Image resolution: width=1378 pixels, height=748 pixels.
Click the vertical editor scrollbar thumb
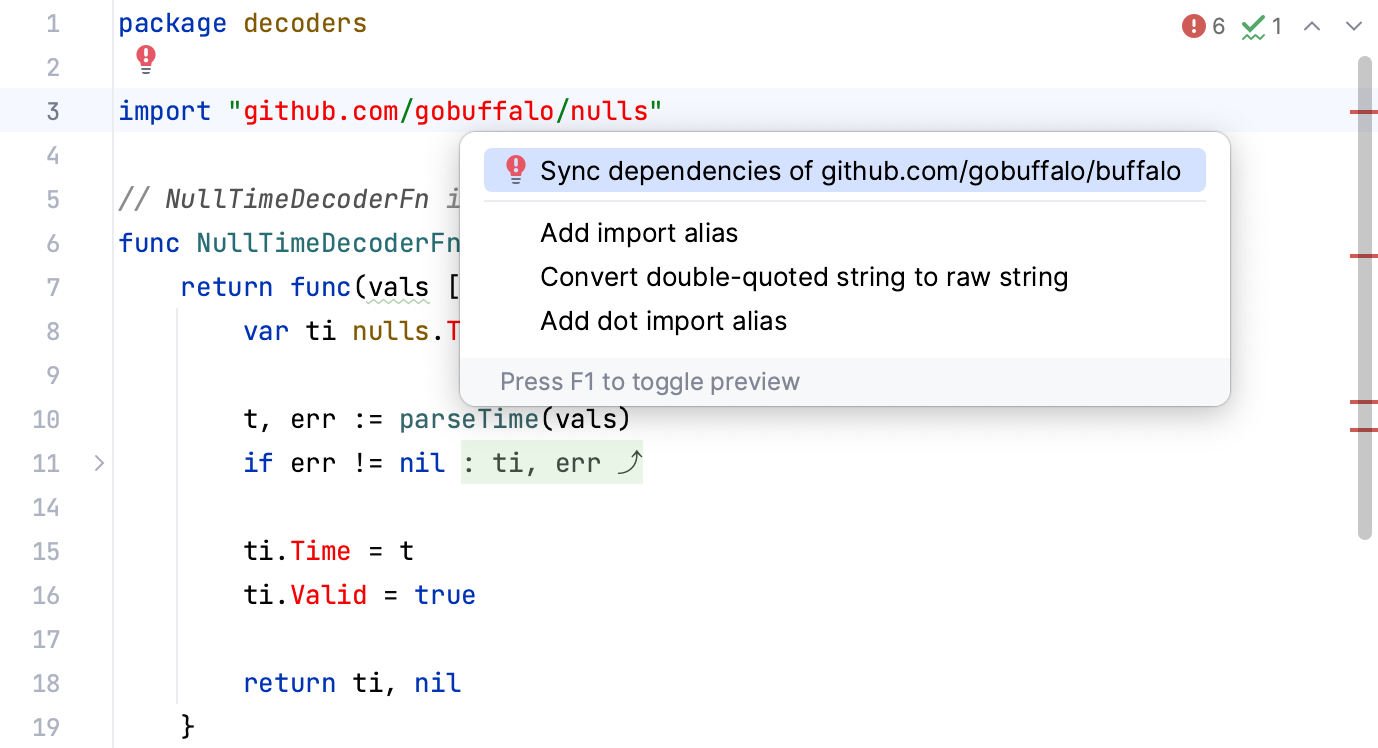[x=1365, y=300]
